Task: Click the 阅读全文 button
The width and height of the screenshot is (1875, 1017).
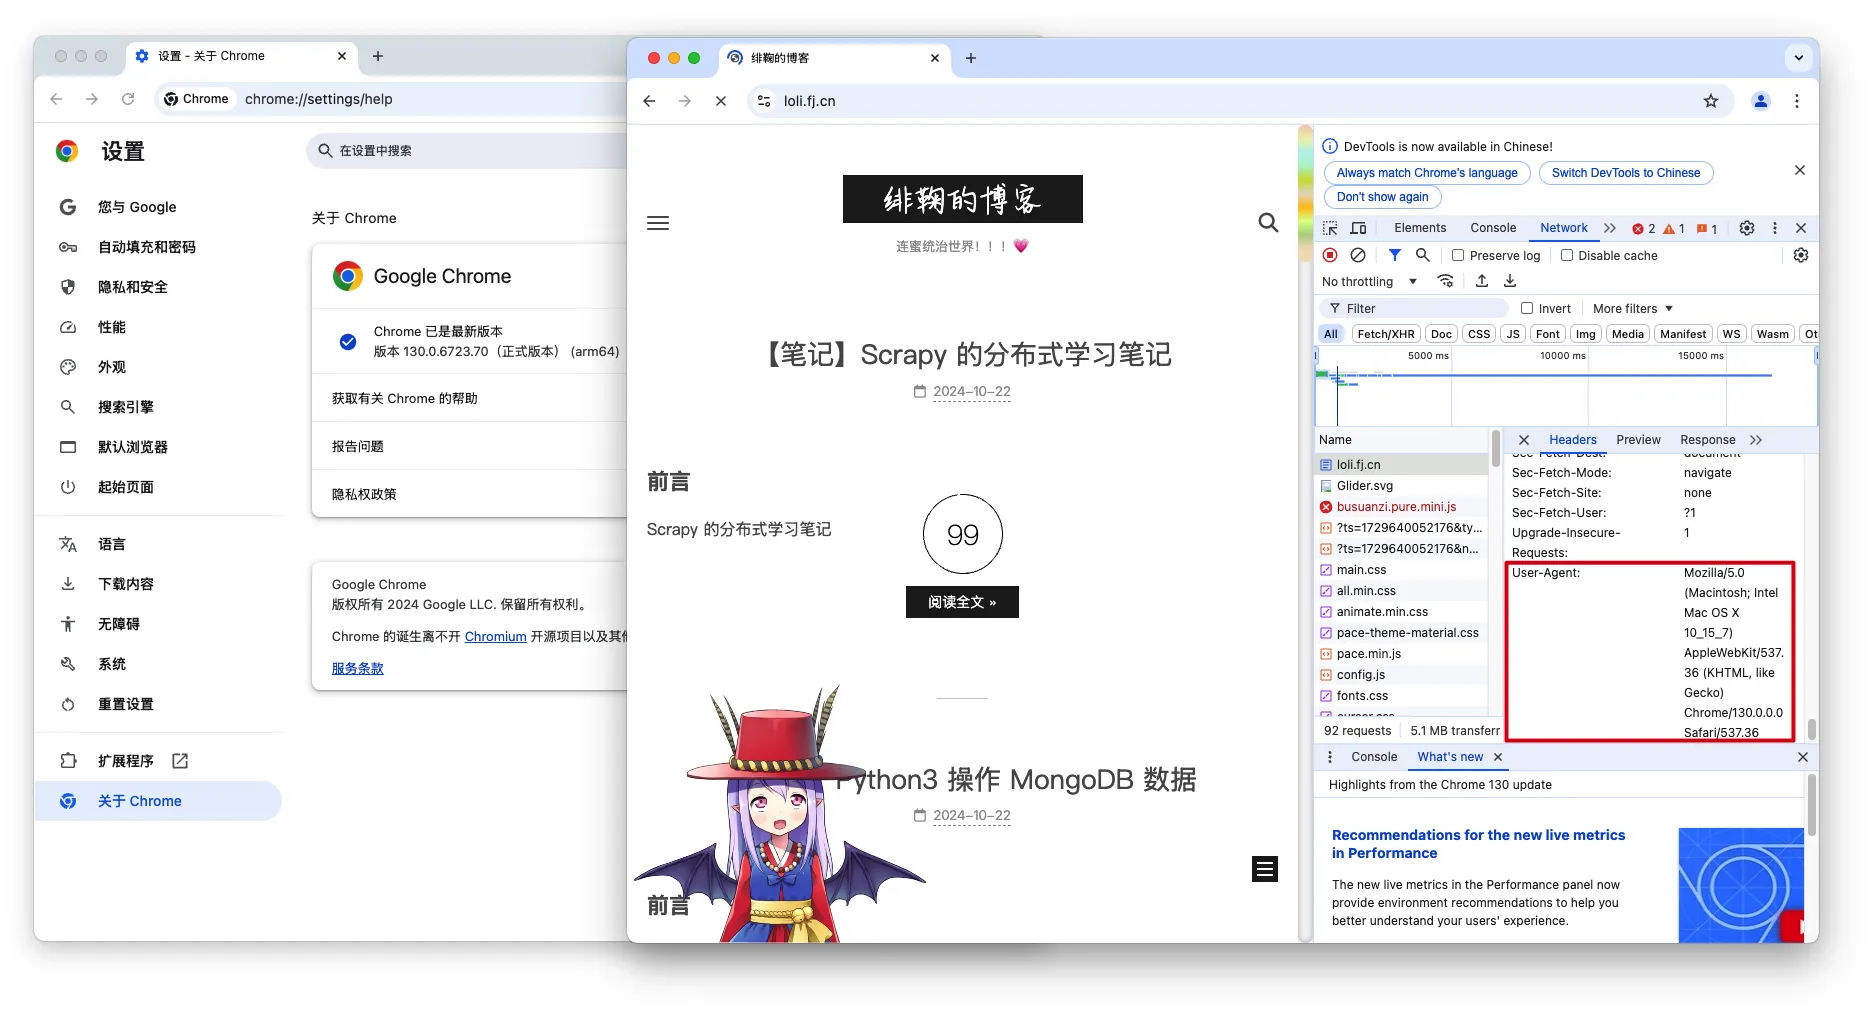Action: point(962,602)
